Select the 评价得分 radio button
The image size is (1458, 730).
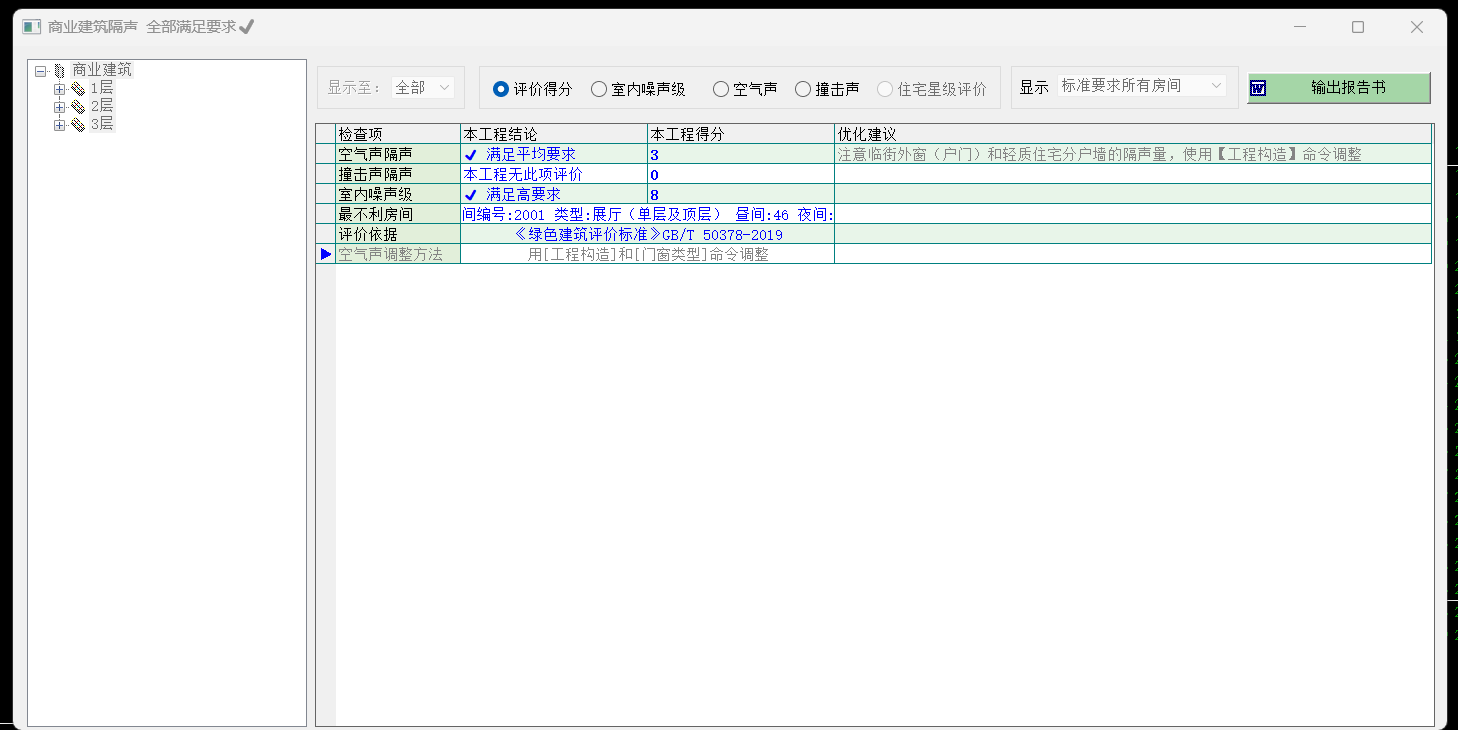coord(501,89)
